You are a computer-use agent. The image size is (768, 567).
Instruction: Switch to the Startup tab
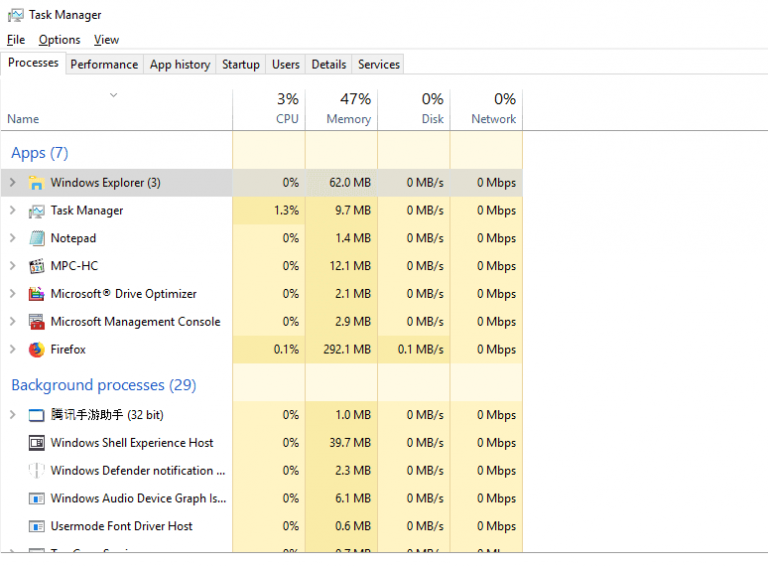[x=240, y=65]
